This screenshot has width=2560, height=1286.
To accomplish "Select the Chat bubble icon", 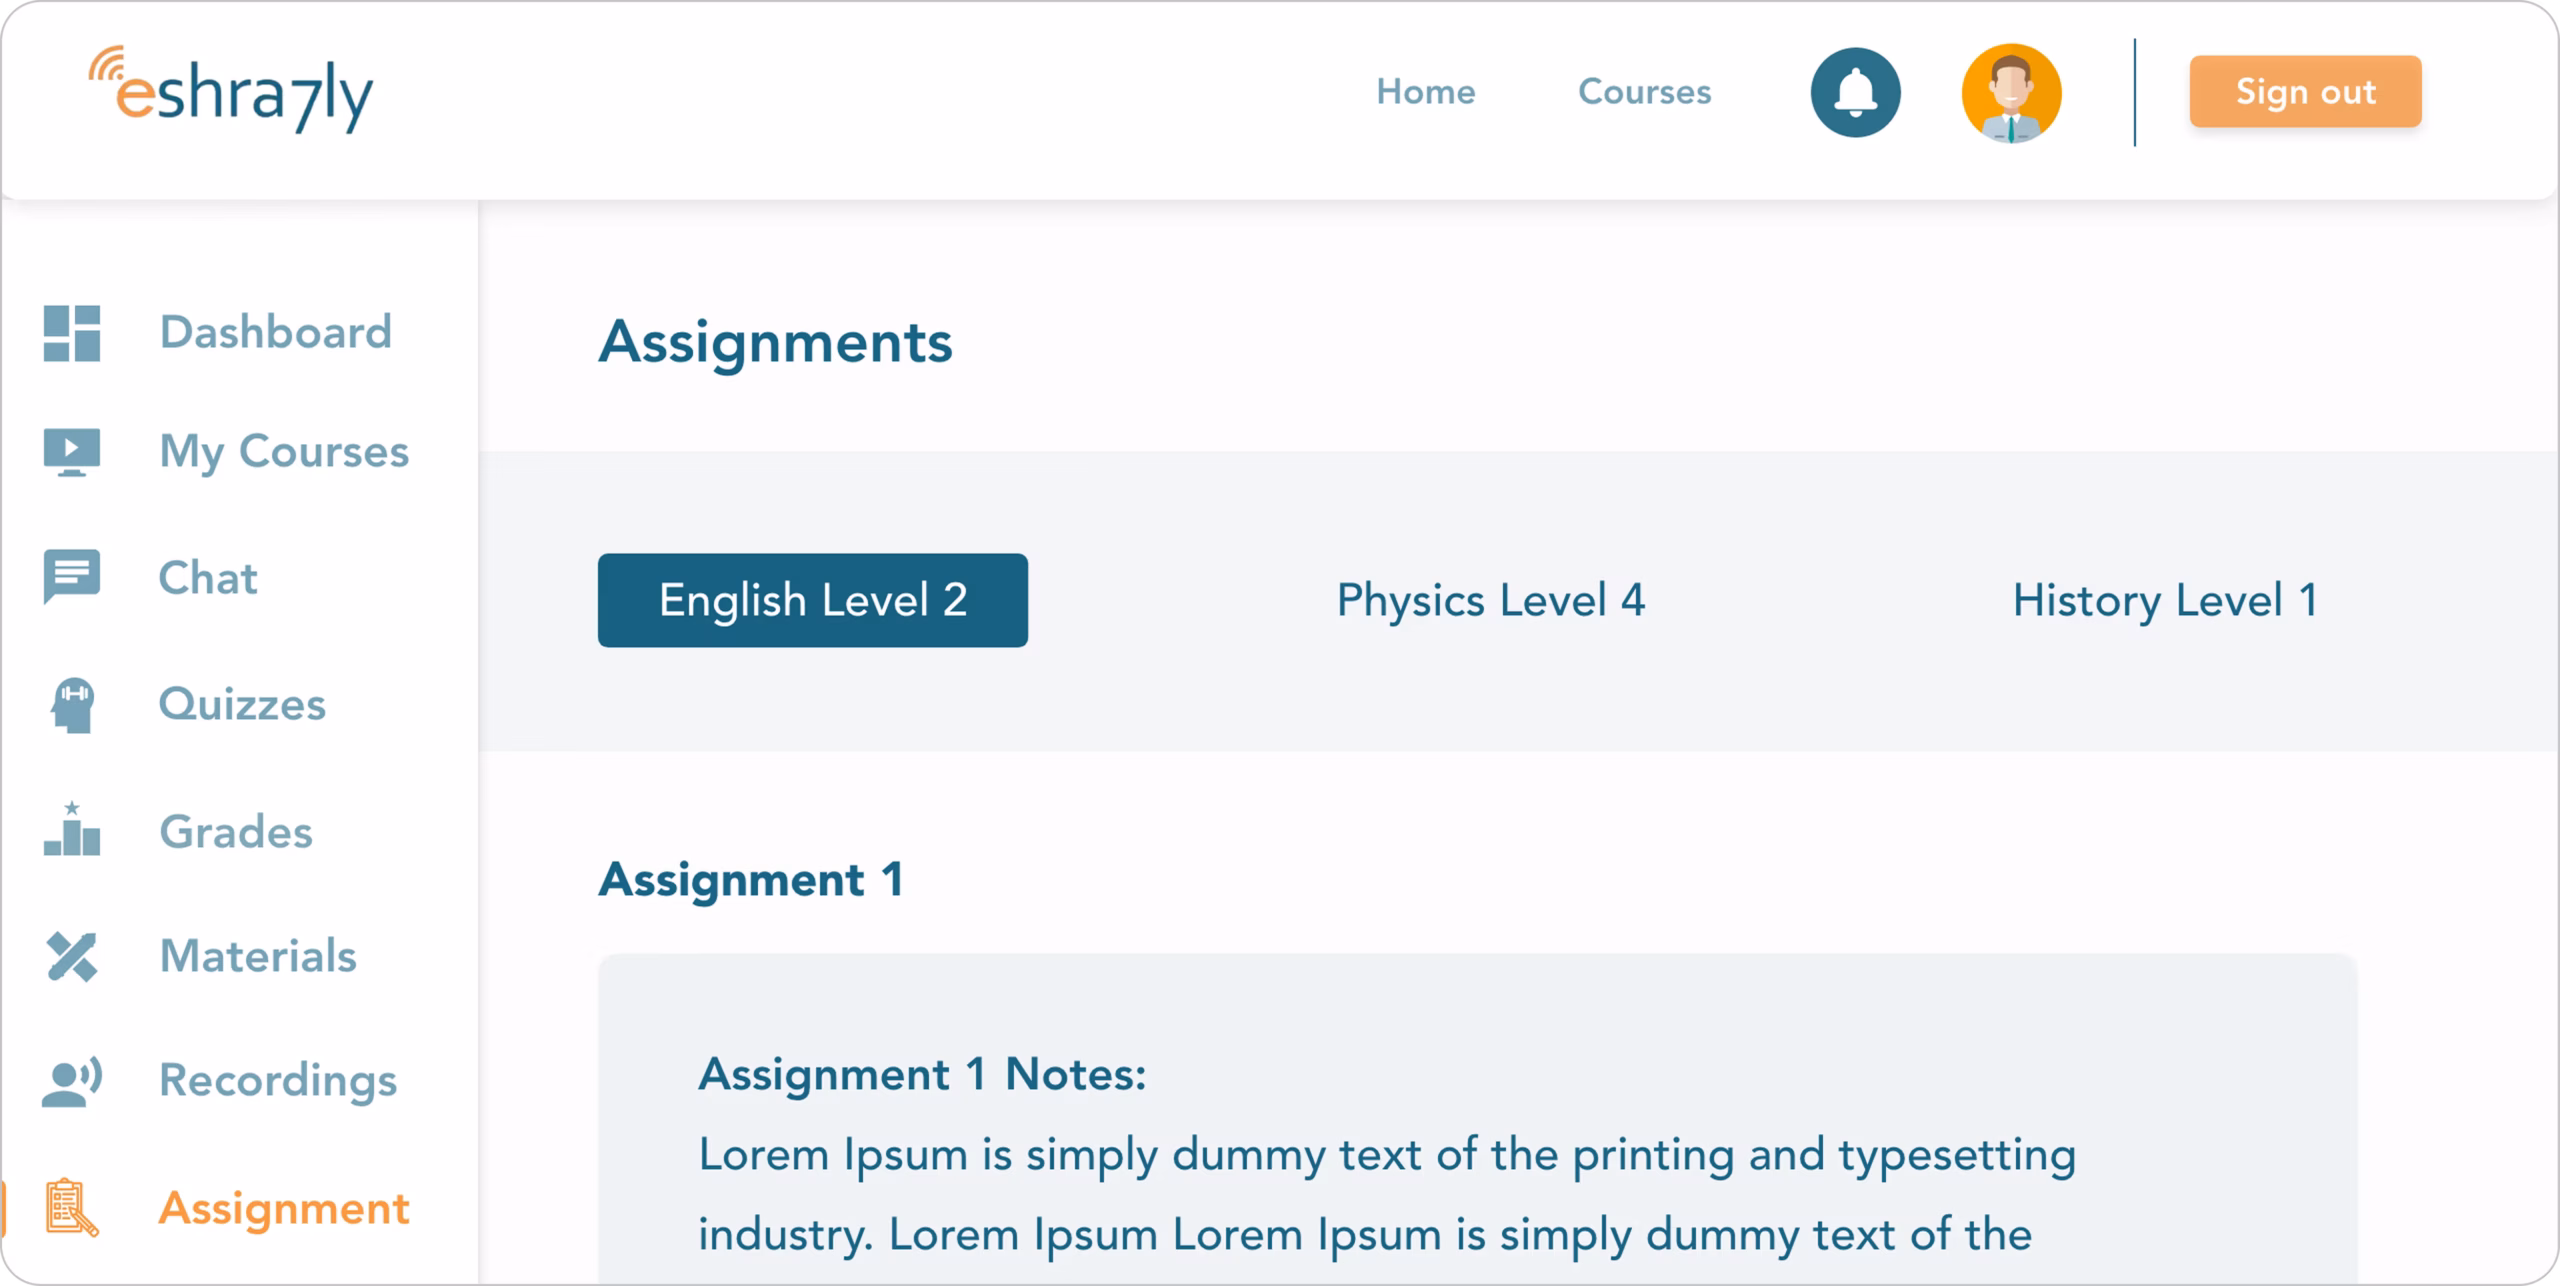I will (x=72, y=577).
